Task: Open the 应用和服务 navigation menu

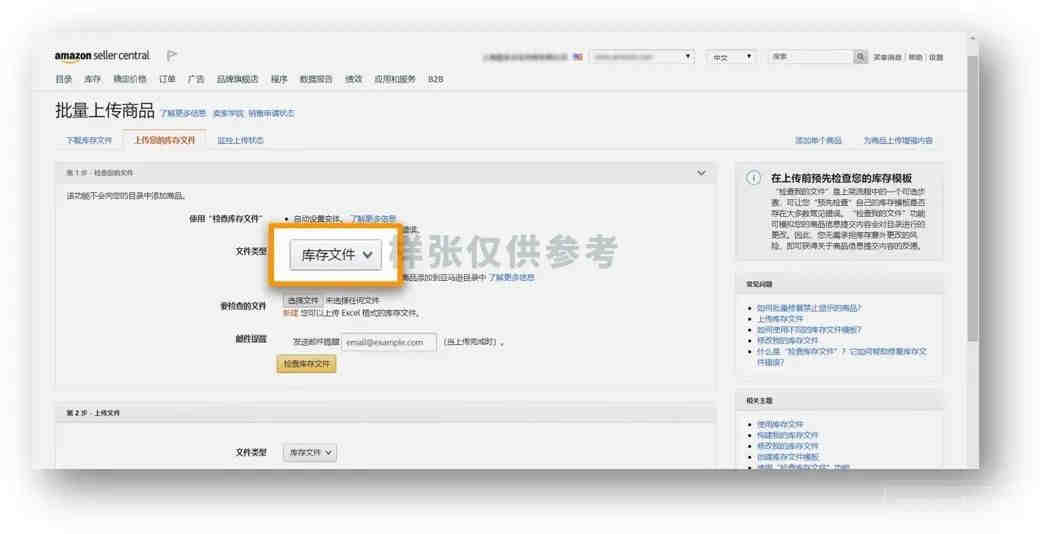Action: click(x=395, y=79)
